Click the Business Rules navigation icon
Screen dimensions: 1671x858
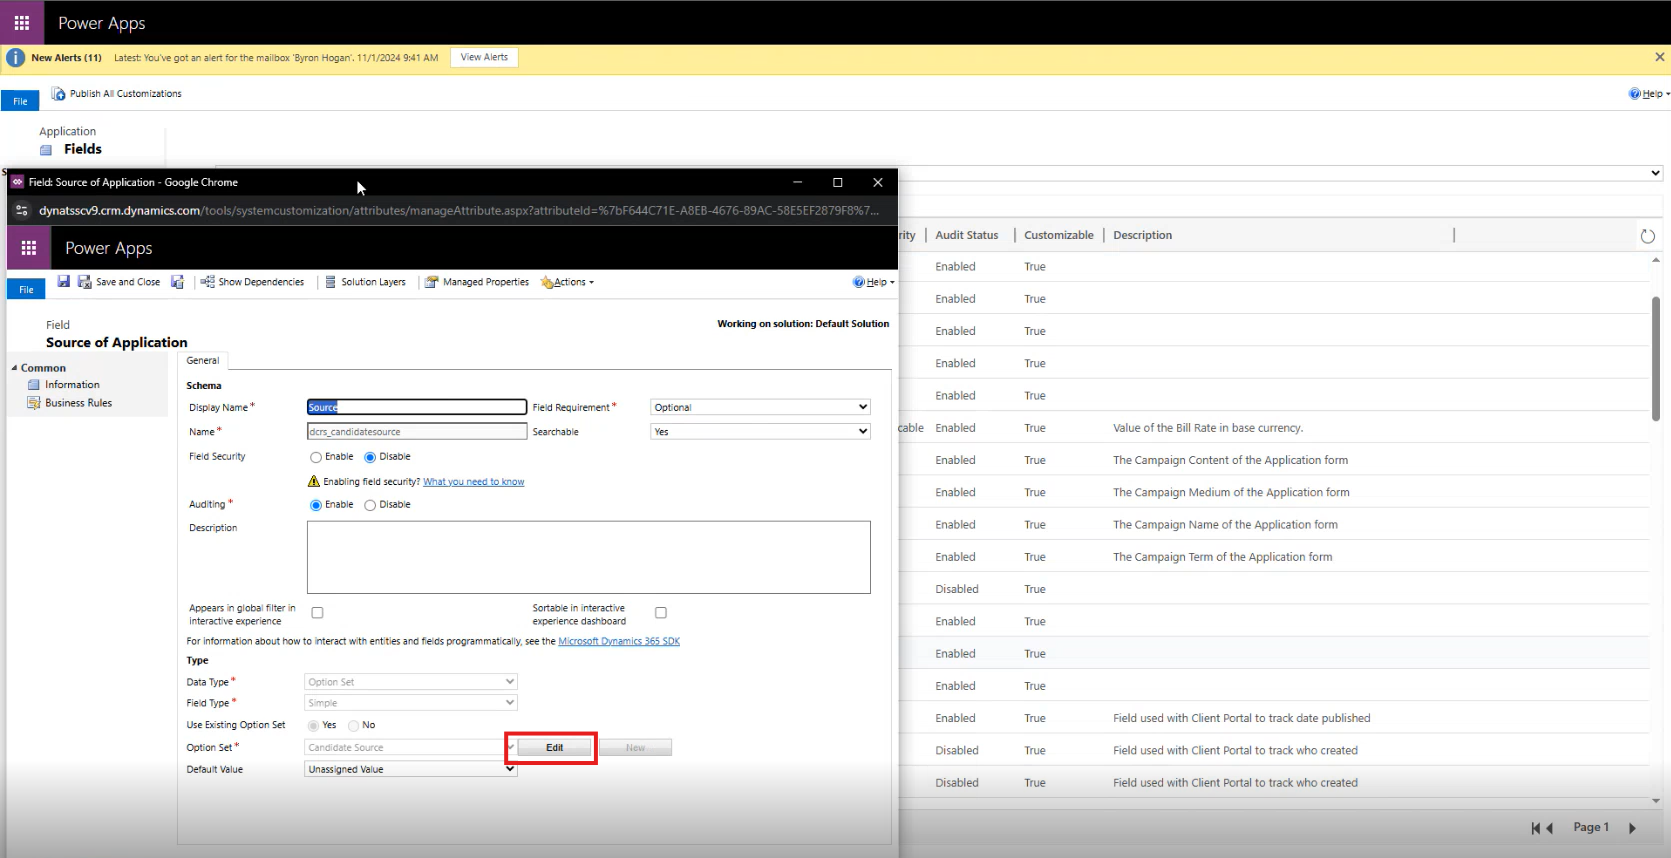[x=34, y=403]
